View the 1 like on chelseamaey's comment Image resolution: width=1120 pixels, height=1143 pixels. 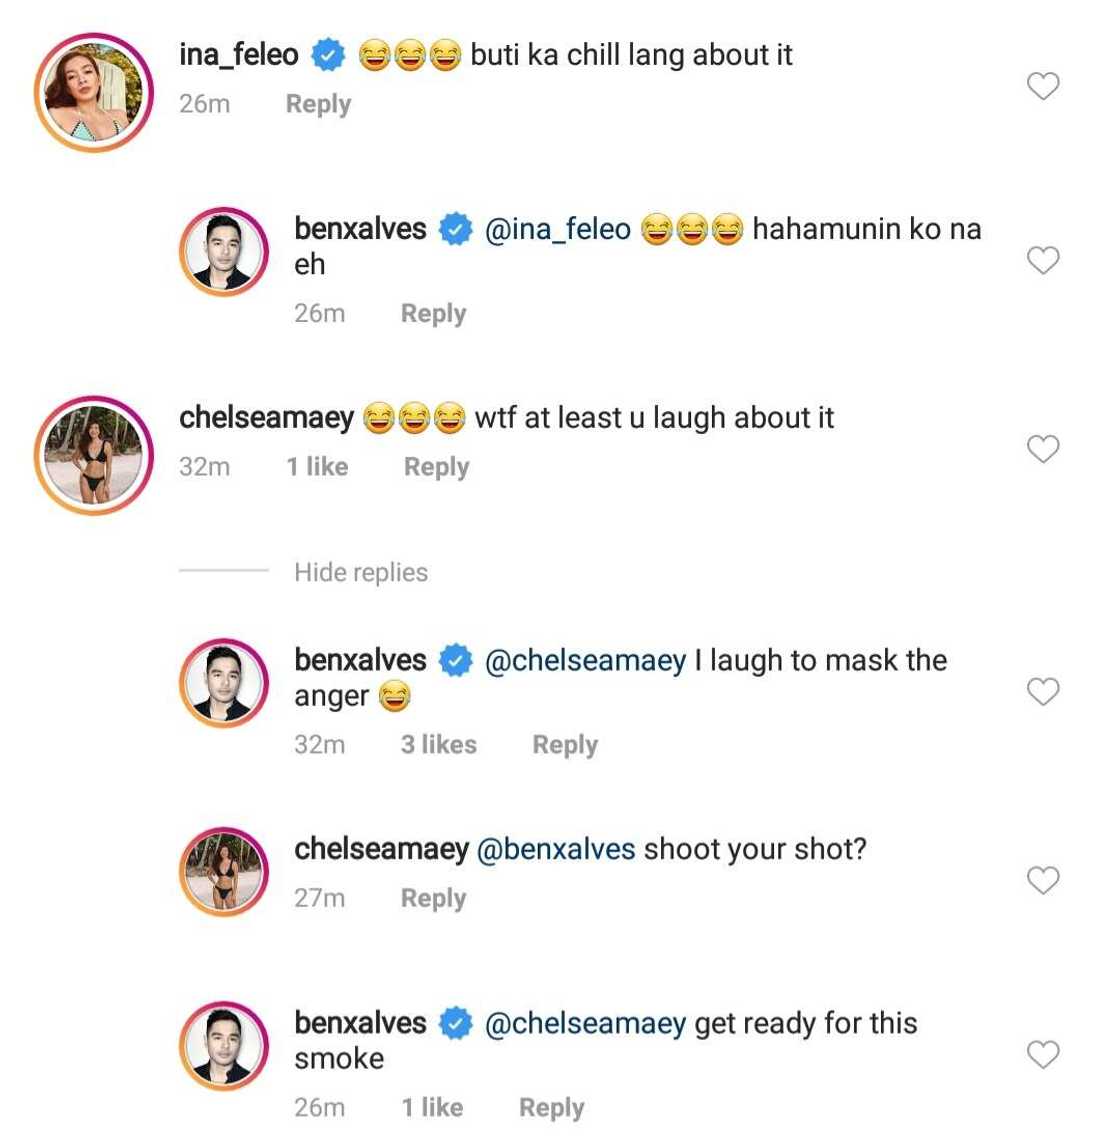[317, 467]
